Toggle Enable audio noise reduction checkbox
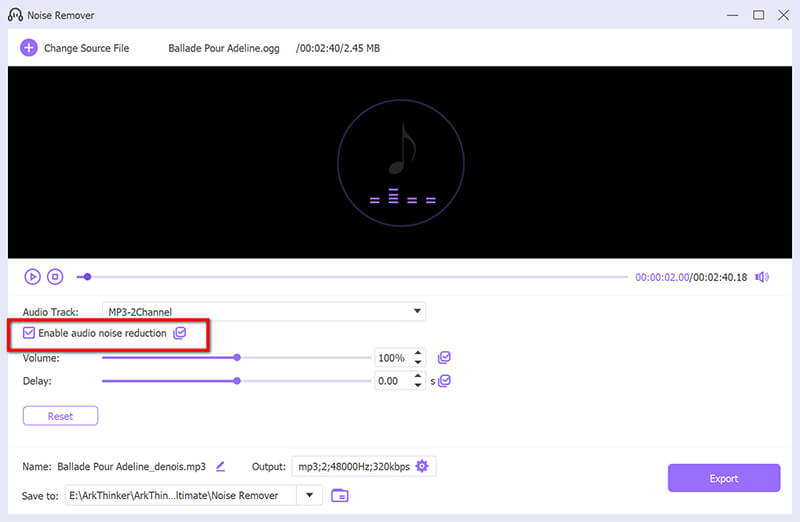The image size is (800, 522). [x=29, y=333]
